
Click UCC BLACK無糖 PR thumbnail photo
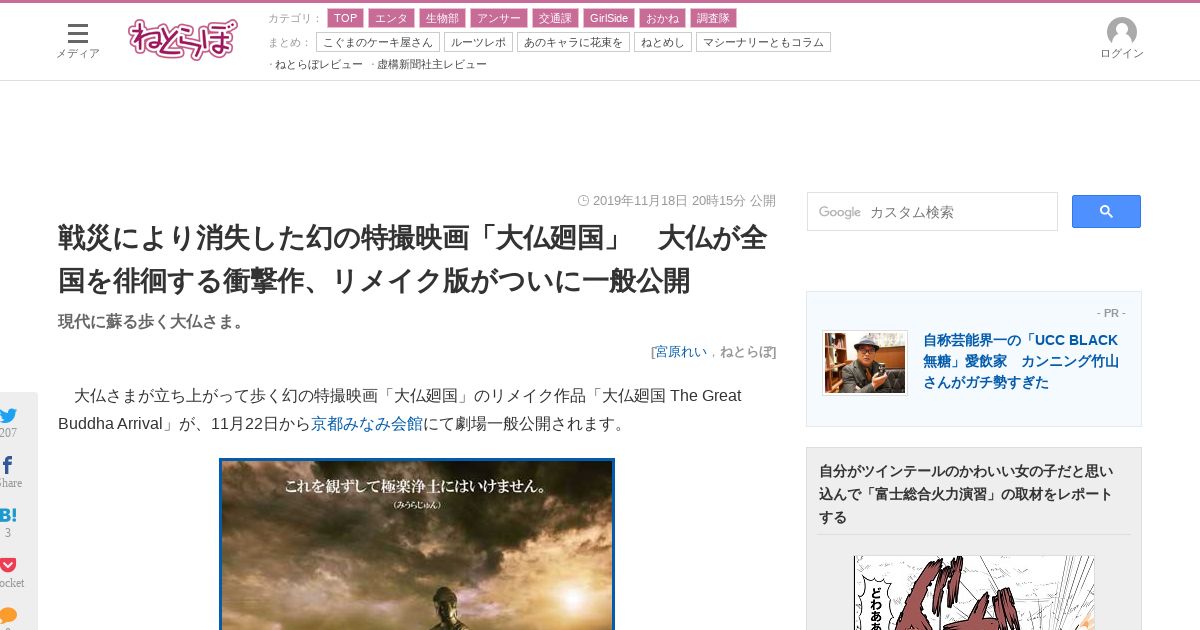coord(865,363)
